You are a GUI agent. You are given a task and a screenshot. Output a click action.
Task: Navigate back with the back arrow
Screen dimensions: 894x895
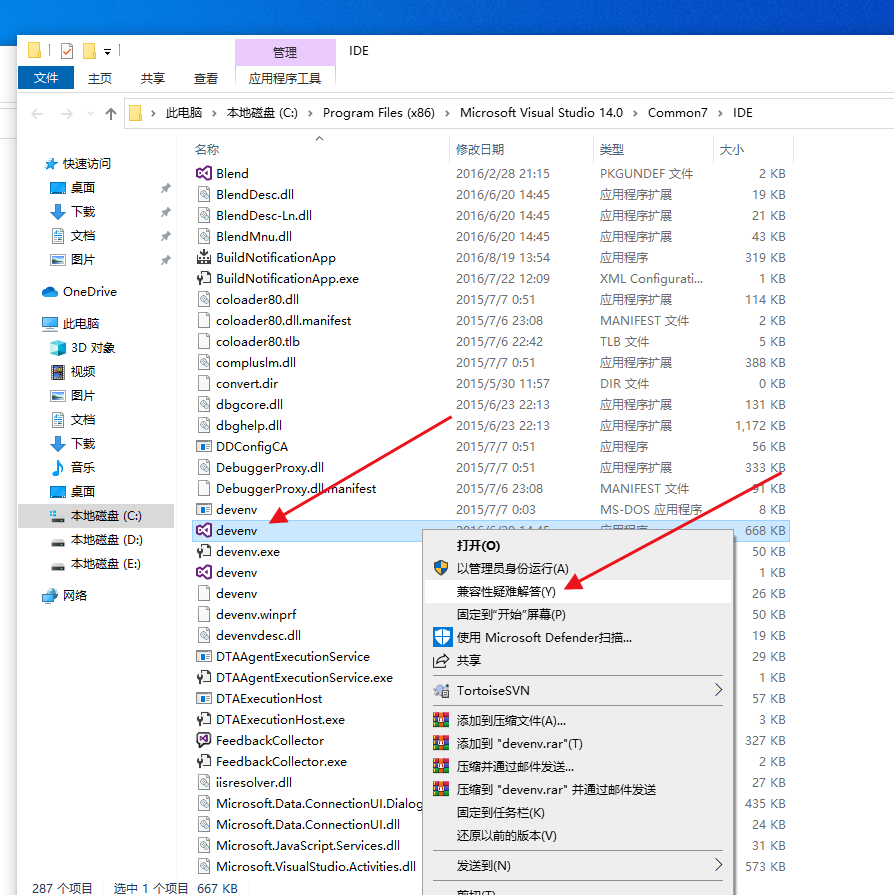tap(38, 114)
